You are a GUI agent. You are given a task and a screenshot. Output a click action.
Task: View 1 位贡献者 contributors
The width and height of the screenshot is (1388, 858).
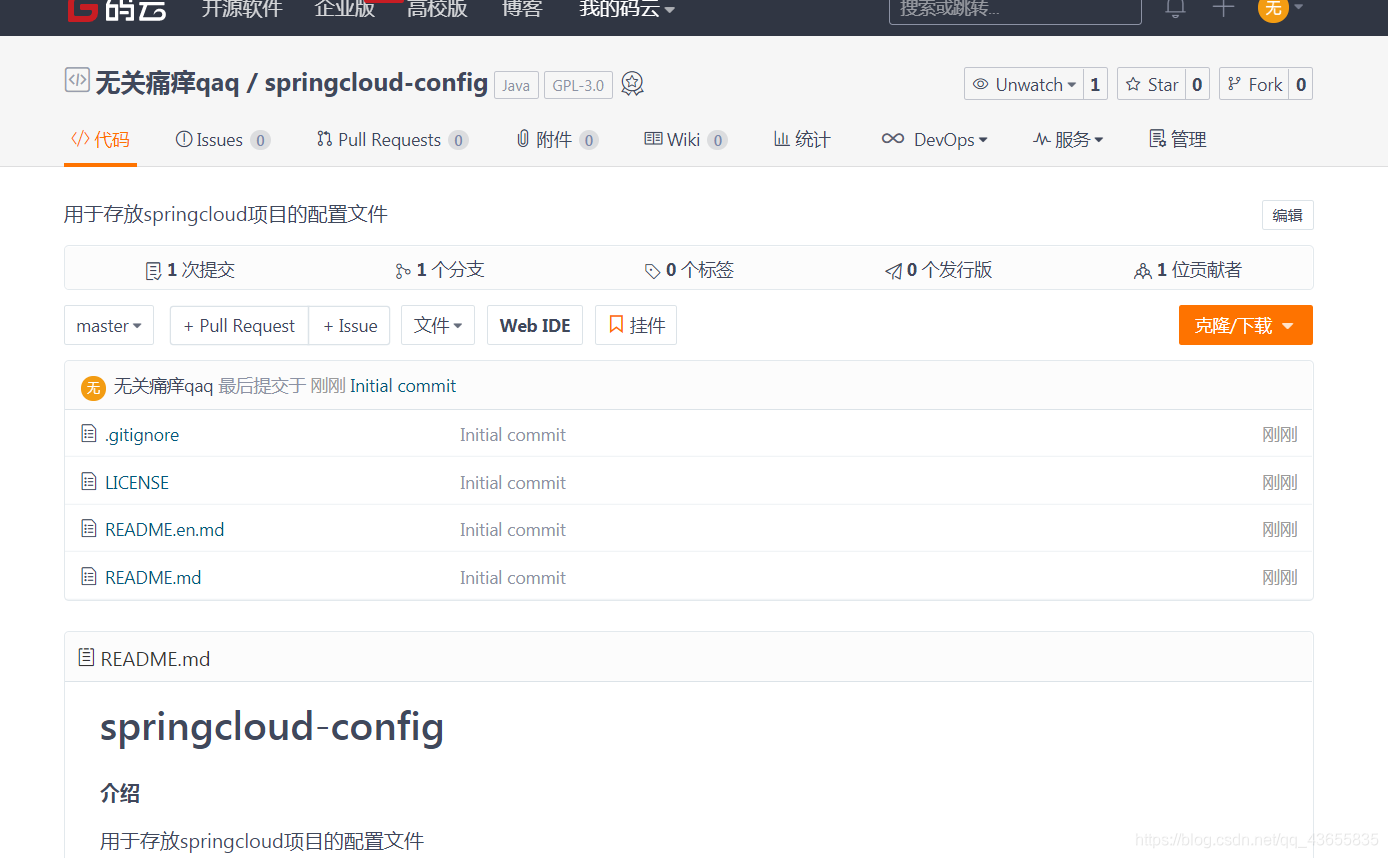(x=1188, y=270)
